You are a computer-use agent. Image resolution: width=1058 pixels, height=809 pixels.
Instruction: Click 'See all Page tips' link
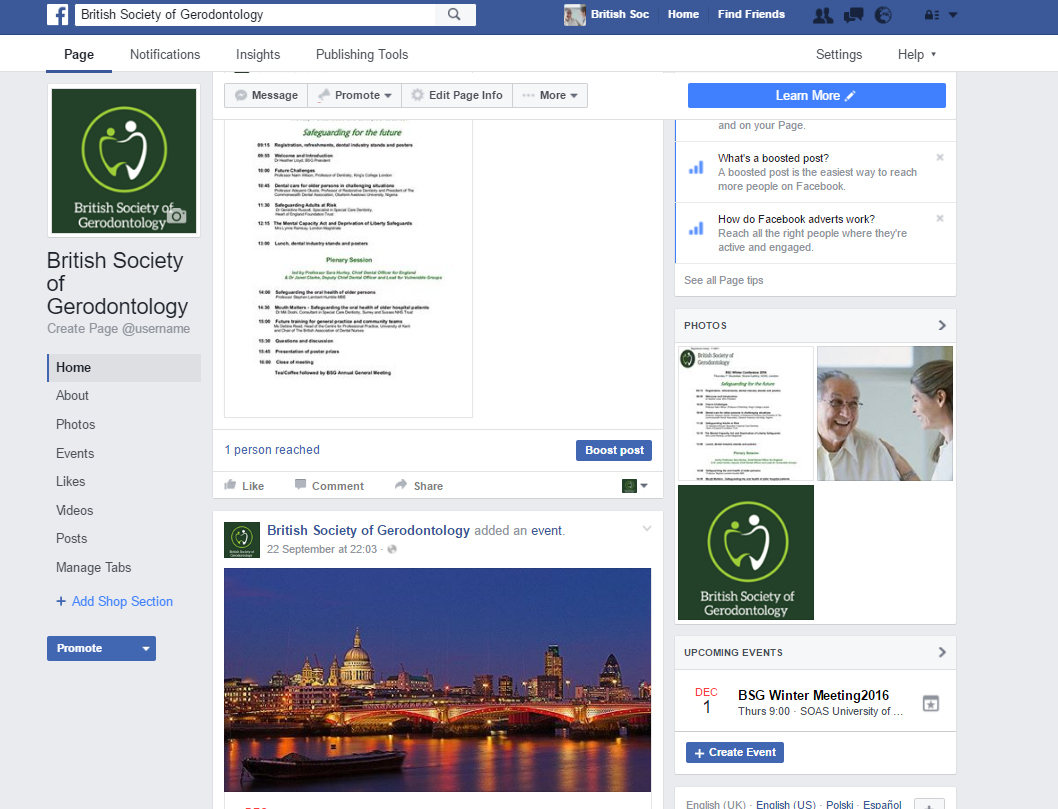coord(723,280)
